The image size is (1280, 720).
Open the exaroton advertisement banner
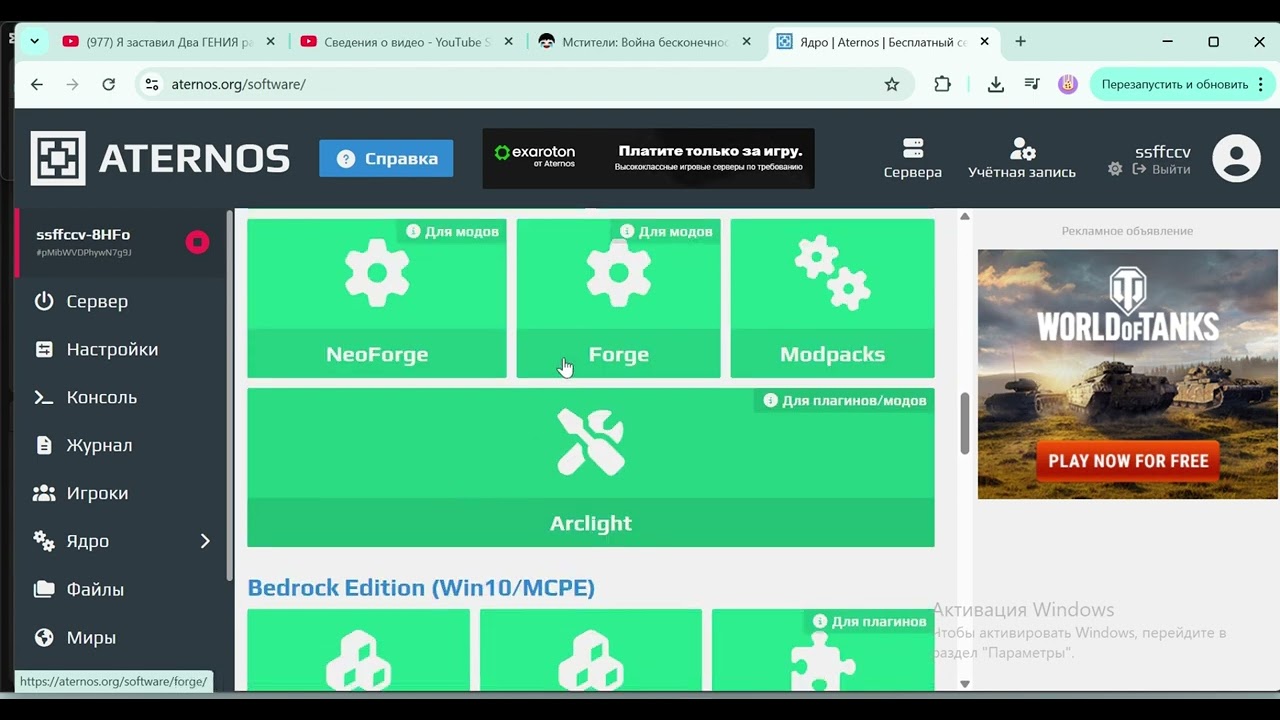coord(648,158)
